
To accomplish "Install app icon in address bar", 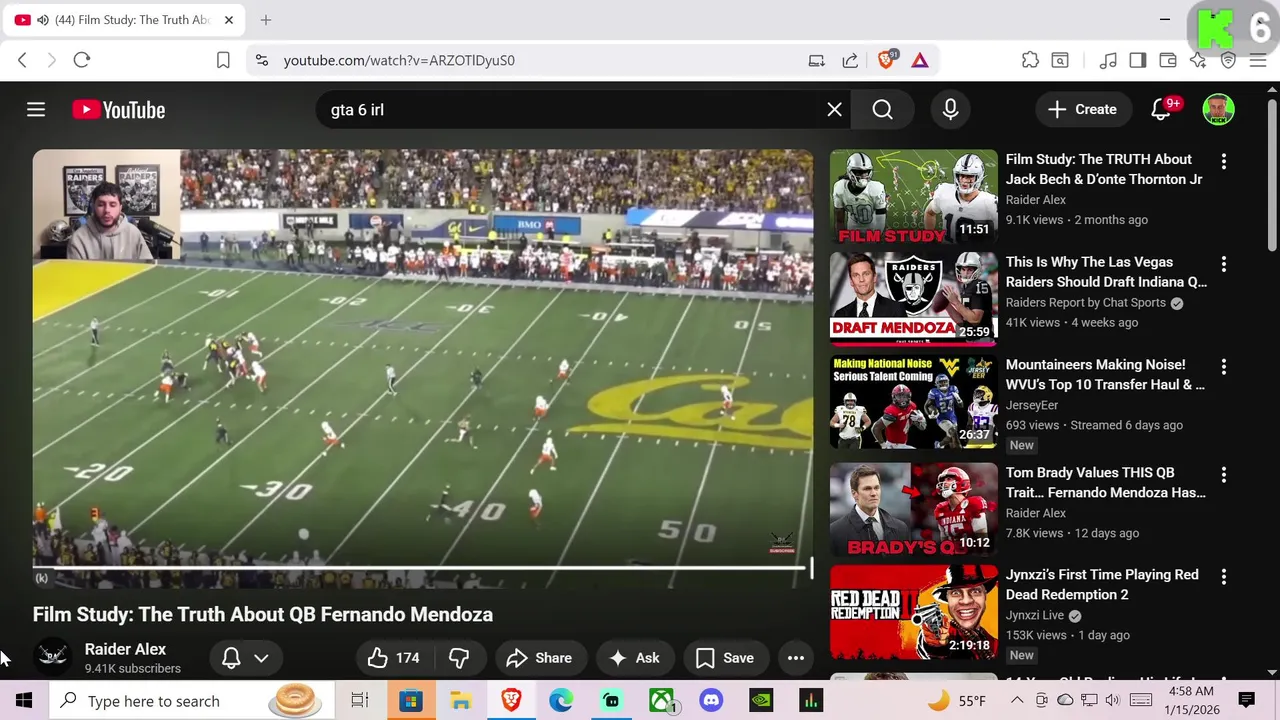I will click(817, 60).
